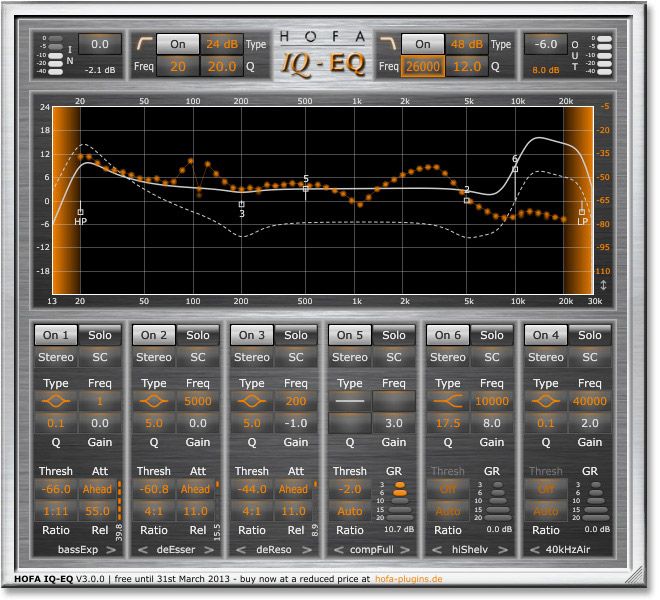Click Auto ratio on band 5
Viewport: 660px width, 600px height.
[350, 511]
